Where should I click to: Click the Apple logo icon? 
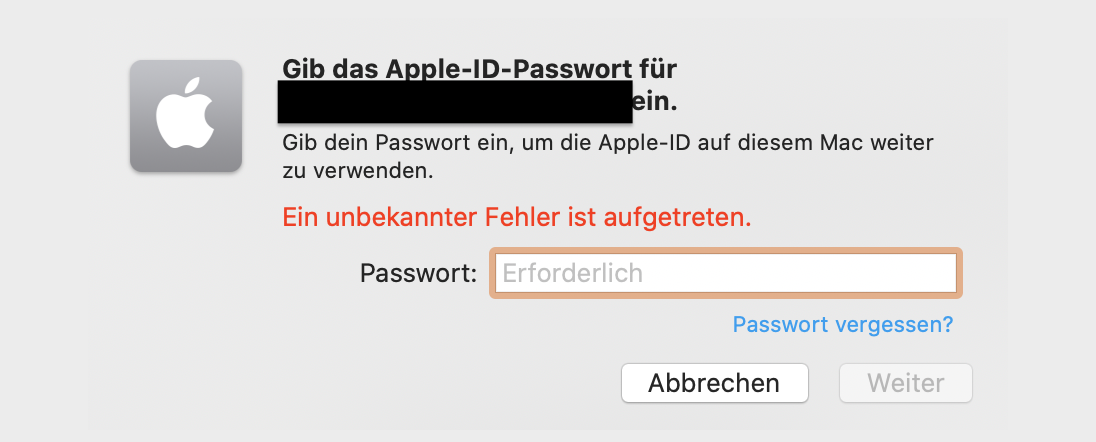pyautogui.click(x=186, y=116)
